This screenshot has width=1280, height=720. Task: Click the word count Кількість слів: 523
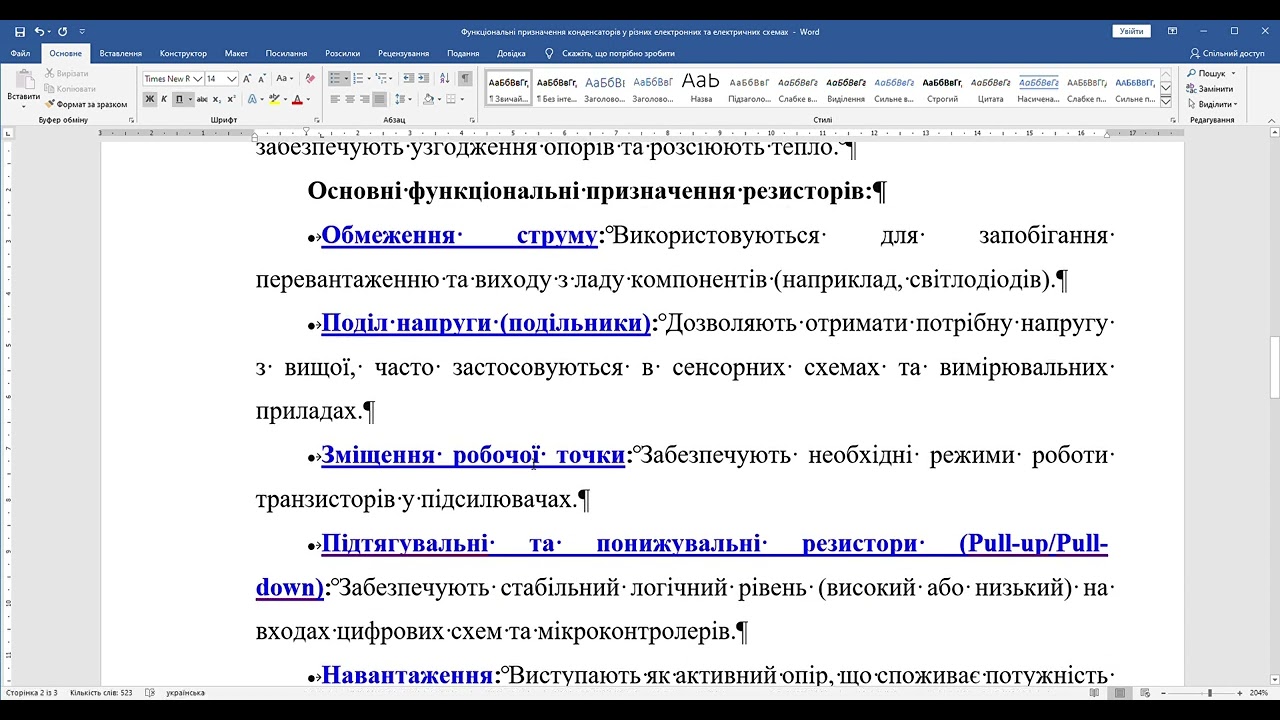click(x=101, y=692)
